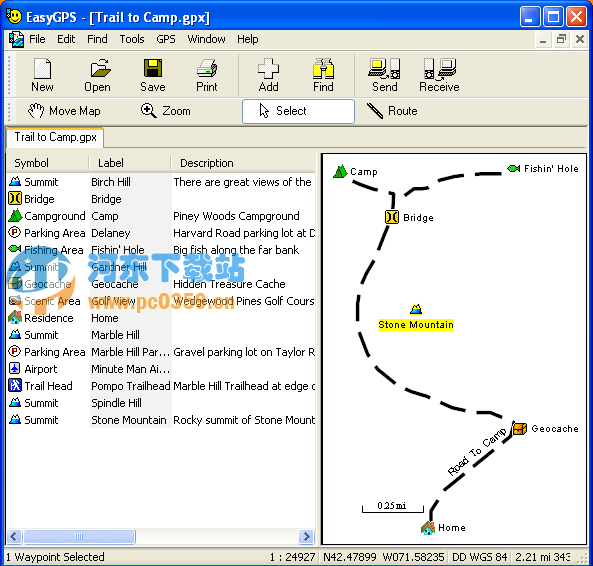The image size is (593, 566).
Task: Click the highlighted Stone Mountain map label
Action: (416, 324)
